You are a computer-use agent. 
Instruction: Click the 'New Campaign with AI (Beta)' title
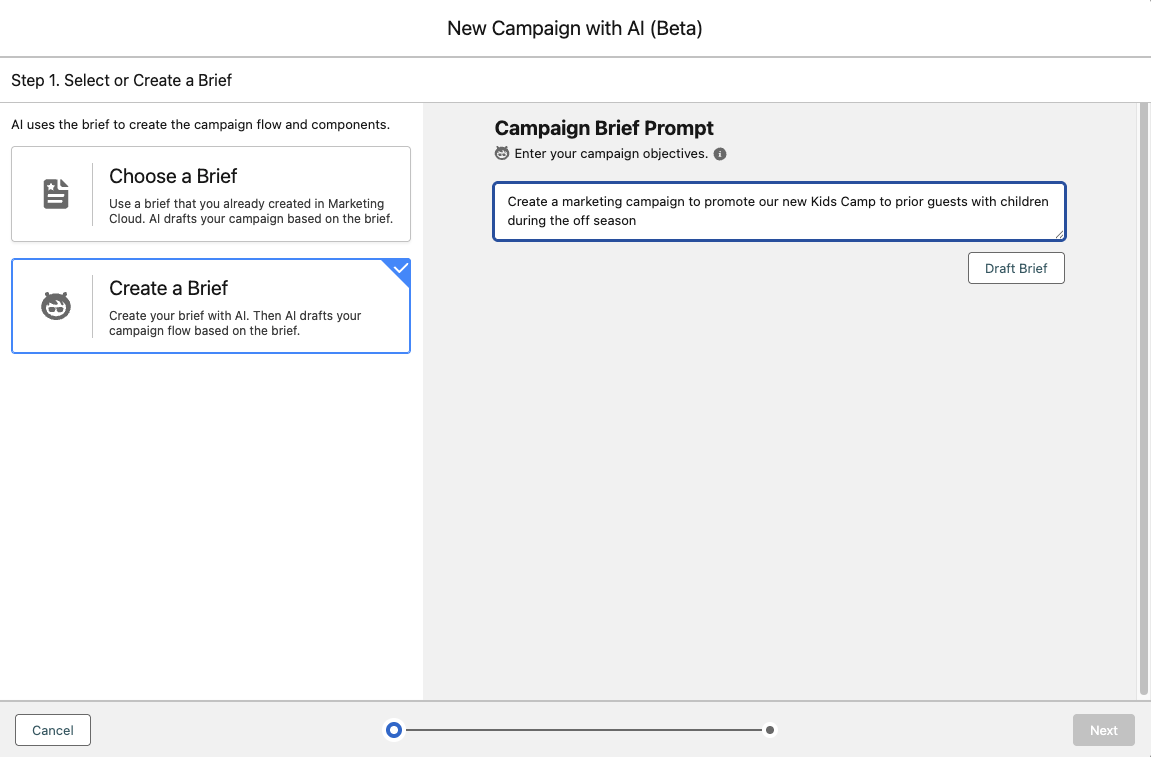tap(575, 28)
